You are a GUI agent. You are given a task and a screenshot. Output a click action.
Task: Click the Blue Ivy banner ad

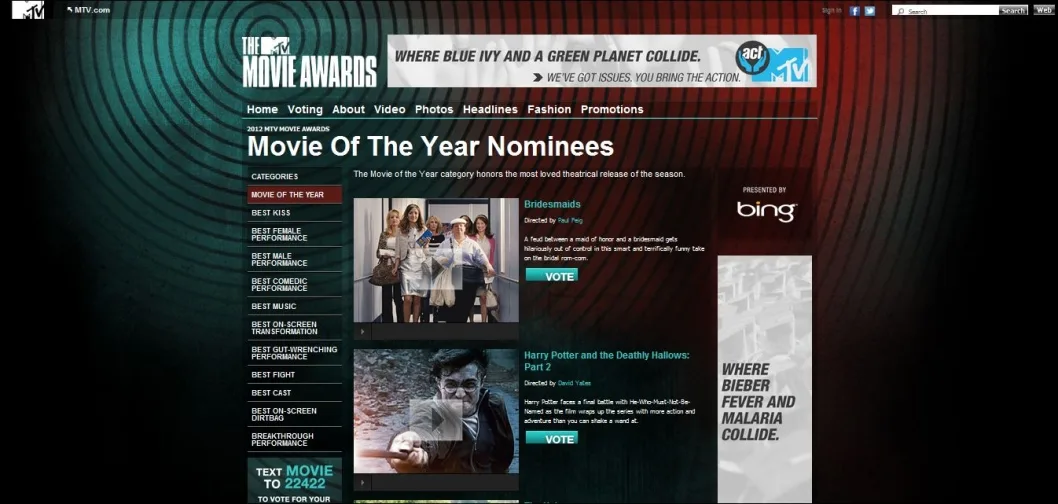coord(602,61)
